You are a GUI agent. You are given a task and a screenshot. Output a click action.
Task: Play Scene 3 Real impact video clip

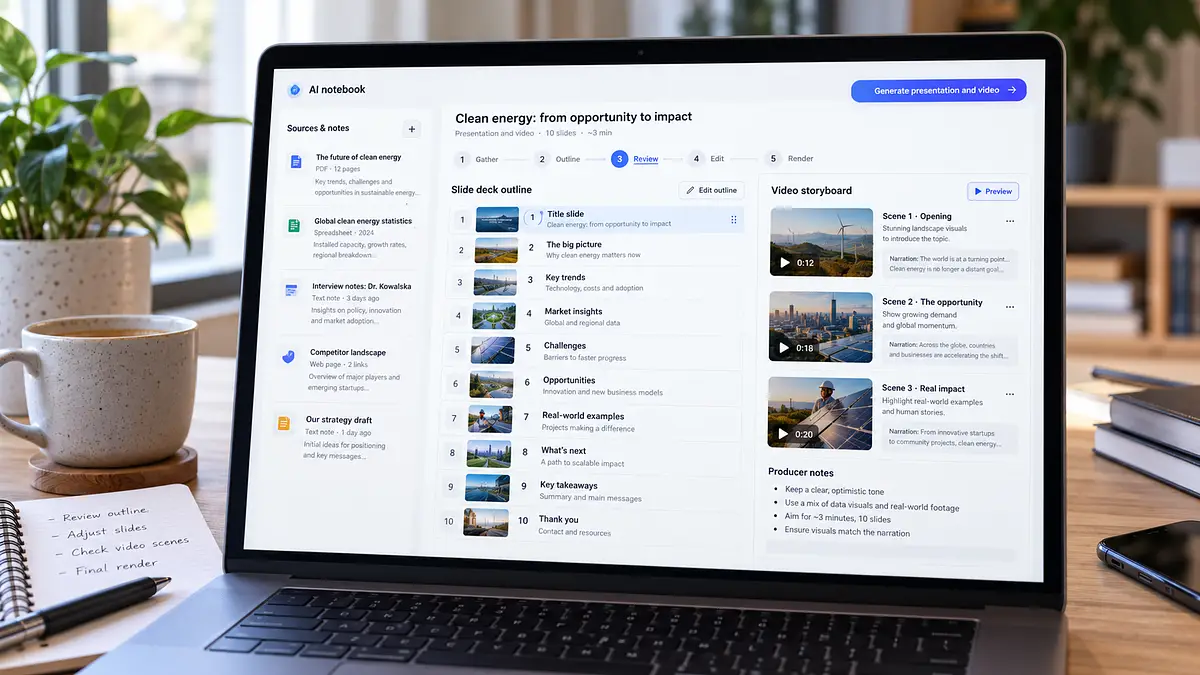pos(784,434)
